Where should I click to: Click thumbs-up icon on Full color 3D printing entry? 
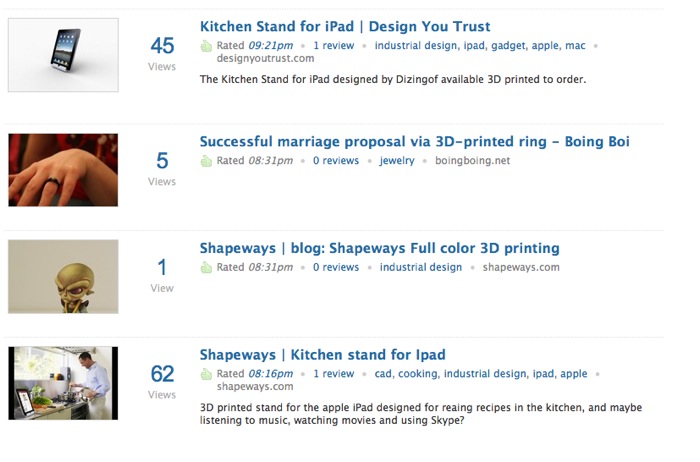[x=206, y=267]
